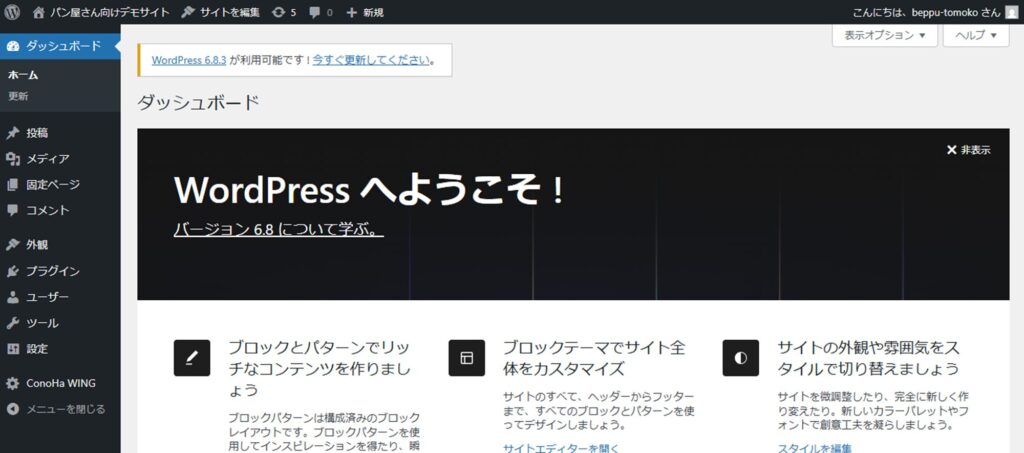The height and width of the screenshot is (453, 1024).
Task: Click the サイトを編集 label in admin bar
Action: [x=230, y=12]
